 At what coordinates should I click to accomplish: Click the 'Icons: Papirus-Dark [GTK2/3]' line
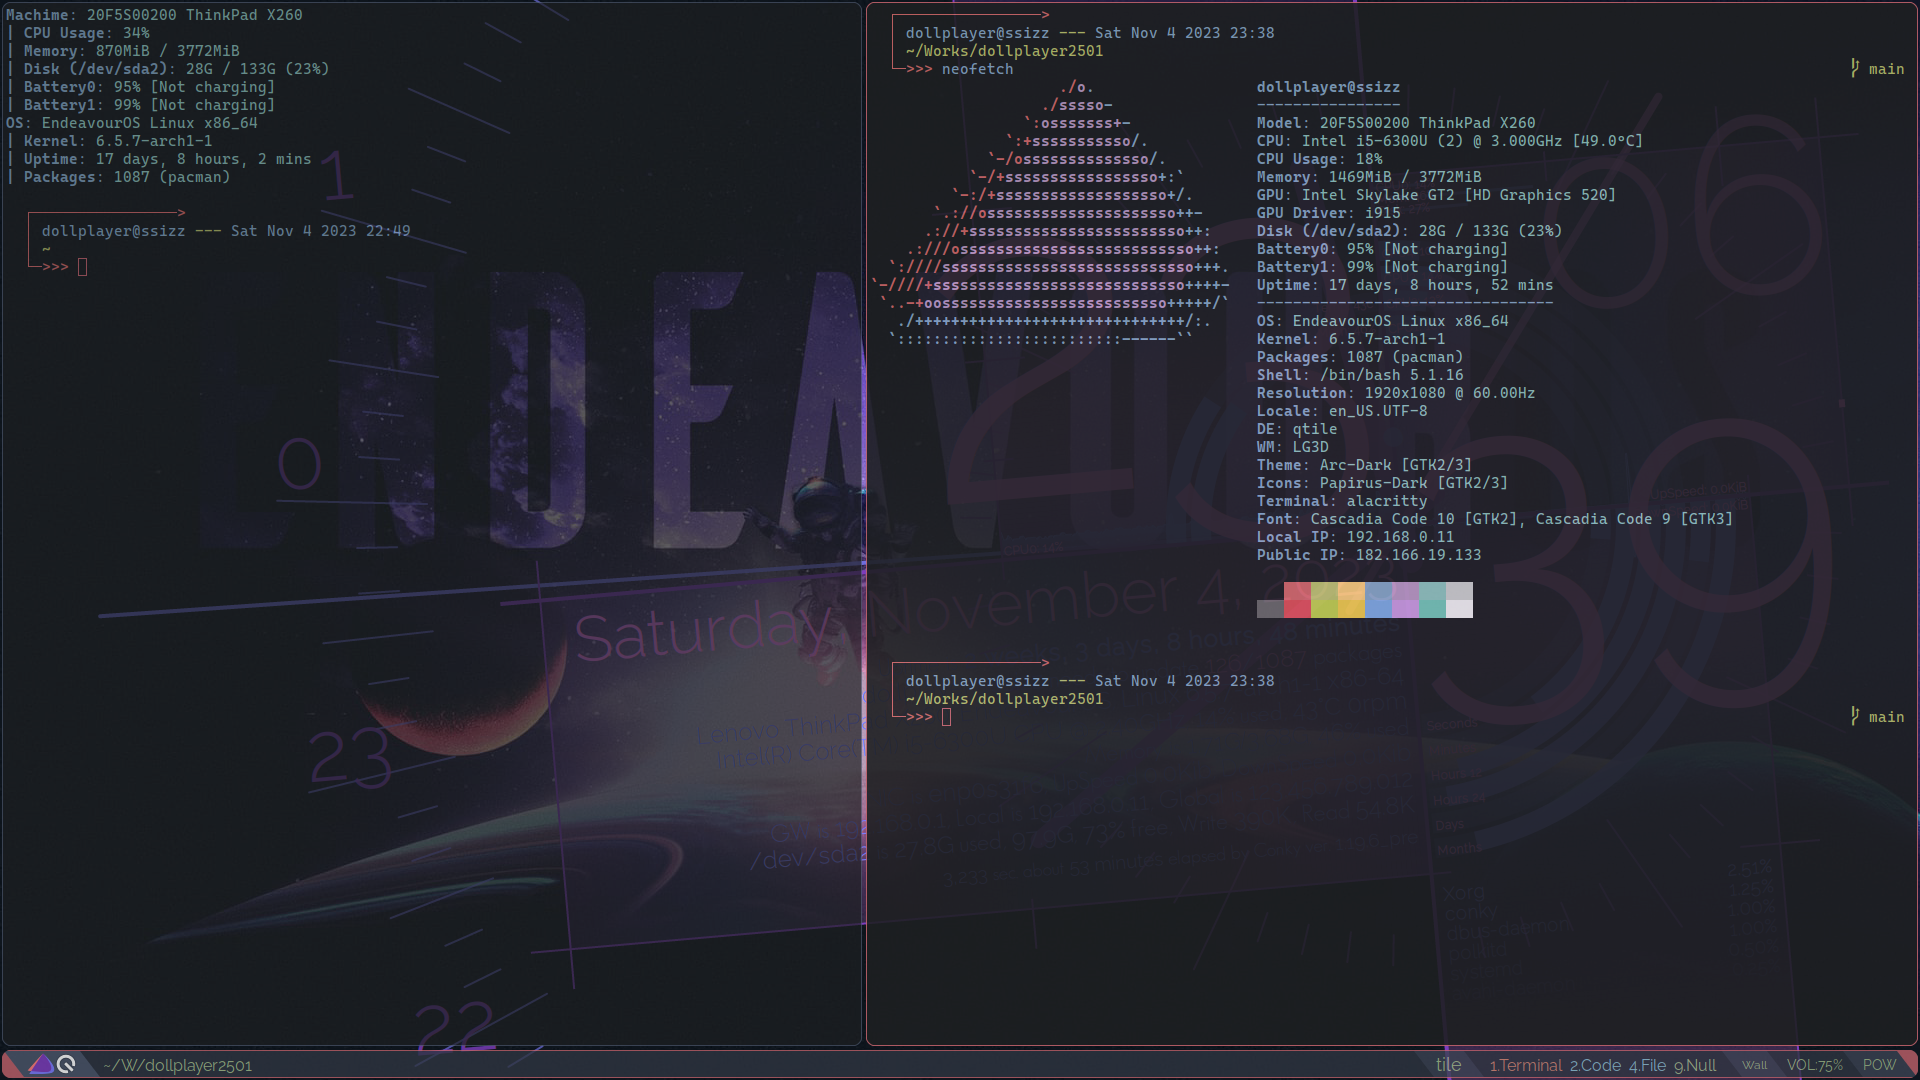1383,483
